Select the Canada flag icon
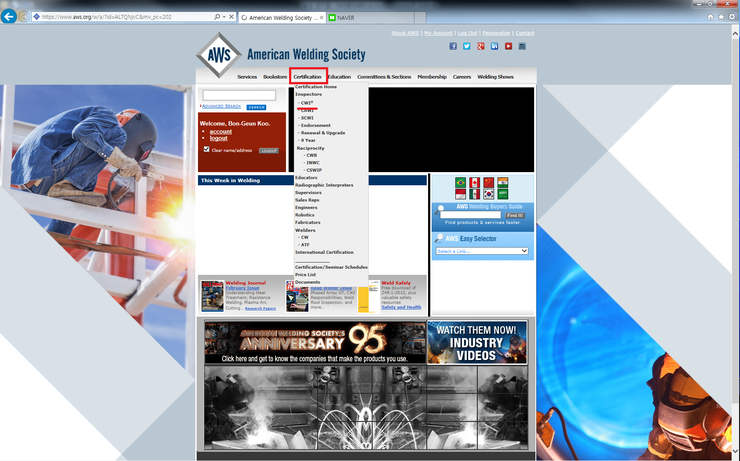Image resolution: width=740 pixels, height=461 pixels. [474, 183]
